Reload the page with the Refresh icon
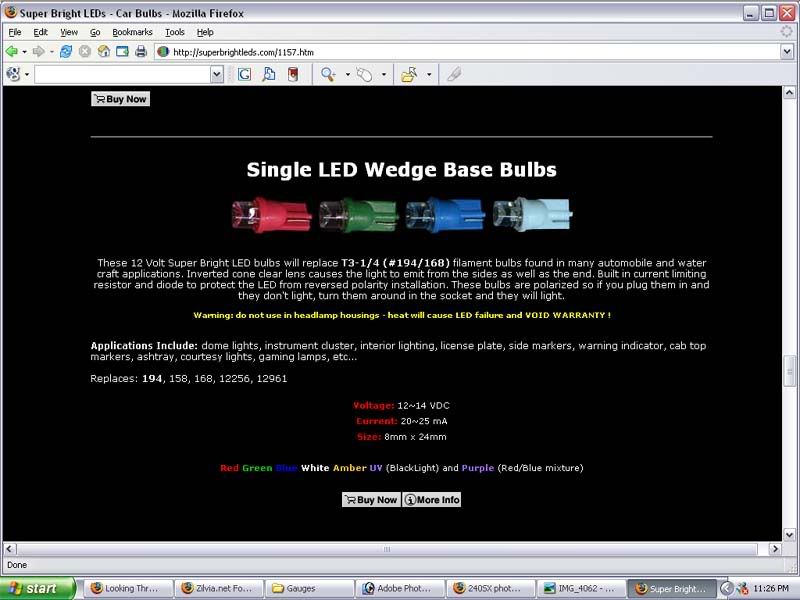Image resolution: width=800 pixels, height=600 pixels. point(66,52)
